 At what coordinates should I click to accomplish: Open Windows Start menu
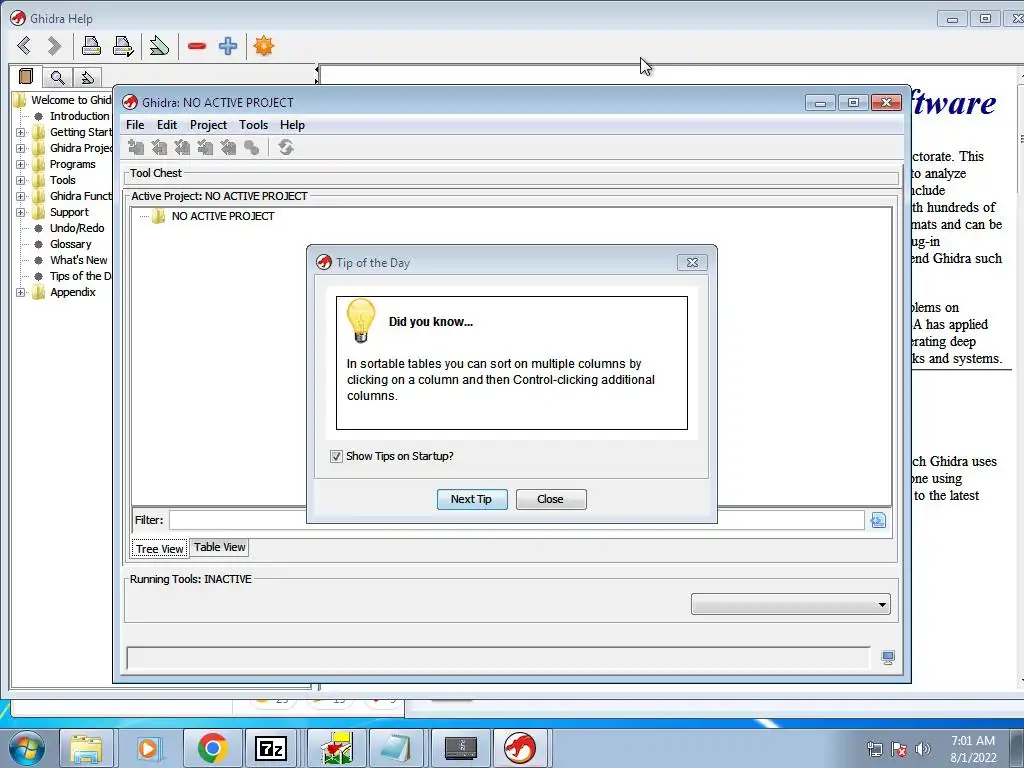(x=25, y=748)
